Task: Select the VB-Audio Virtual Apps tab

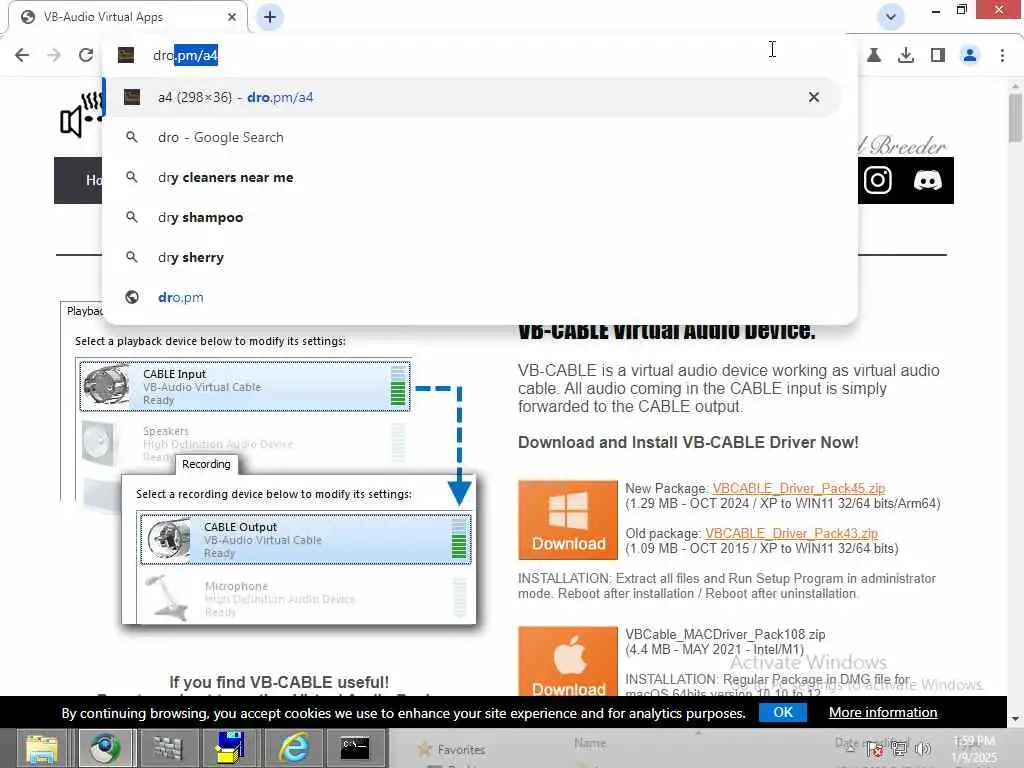Action: tap(127, 17)
